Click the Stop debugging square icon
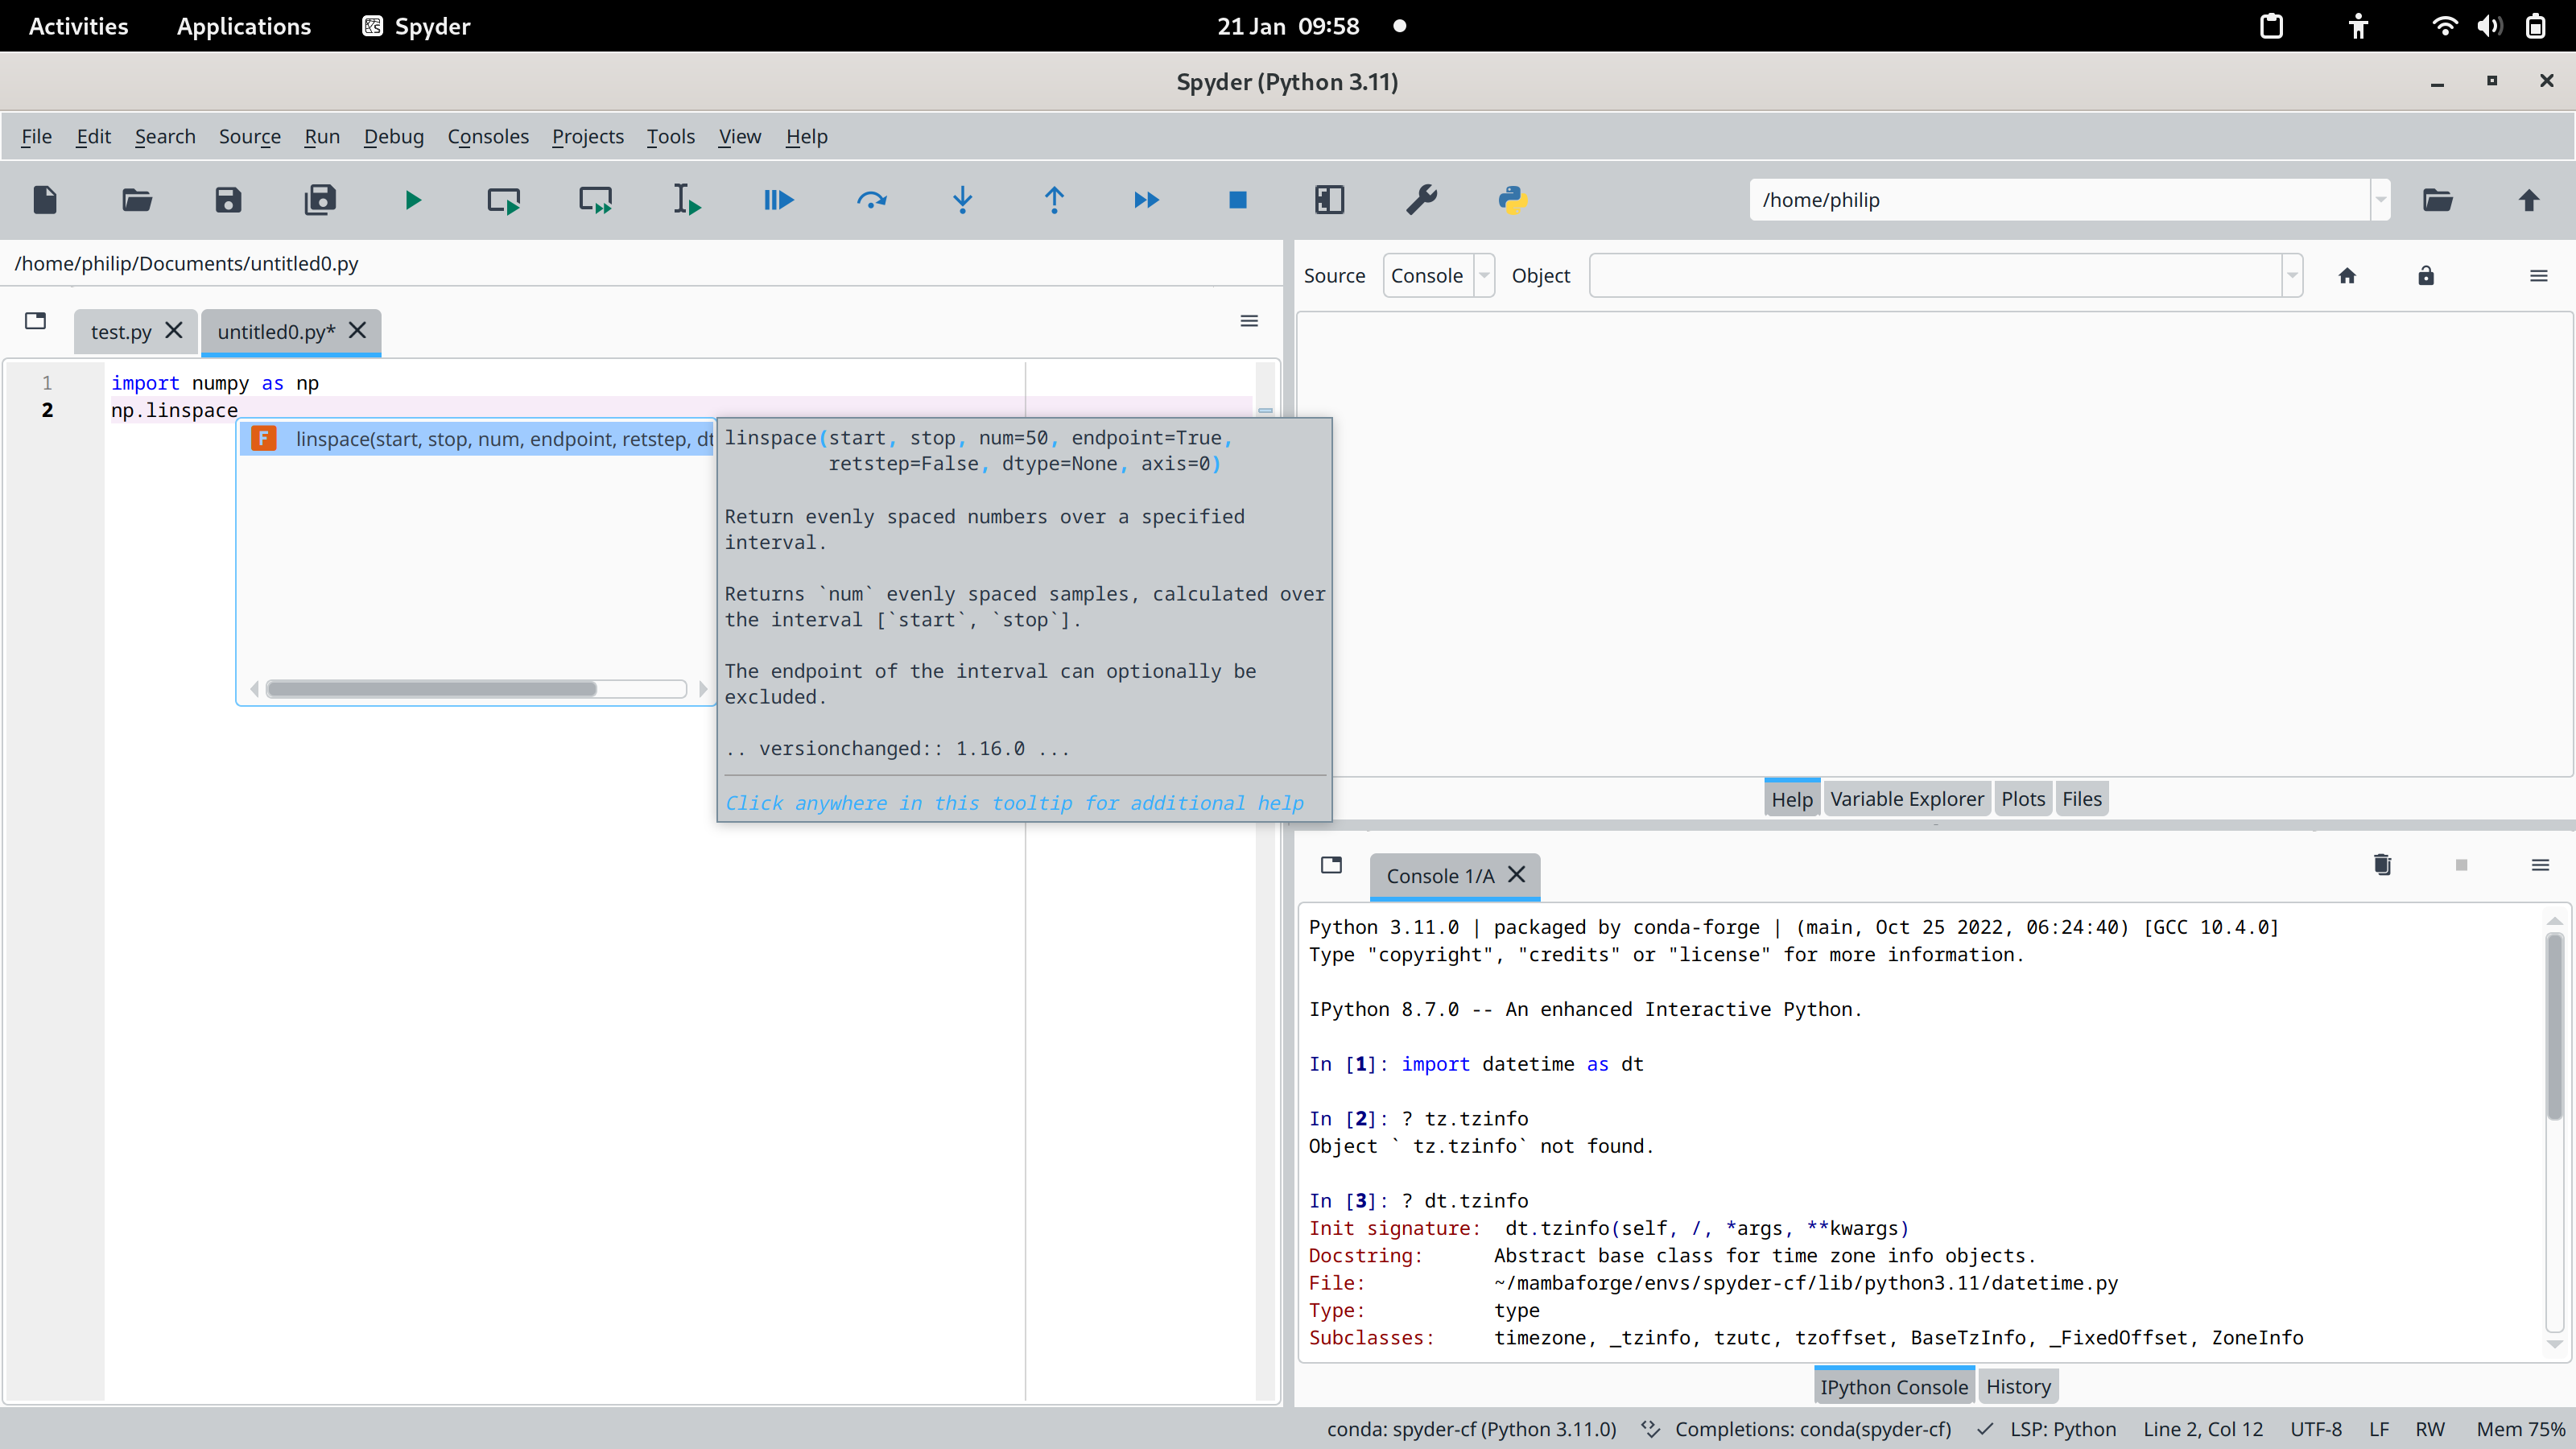 click(1237, 200)
